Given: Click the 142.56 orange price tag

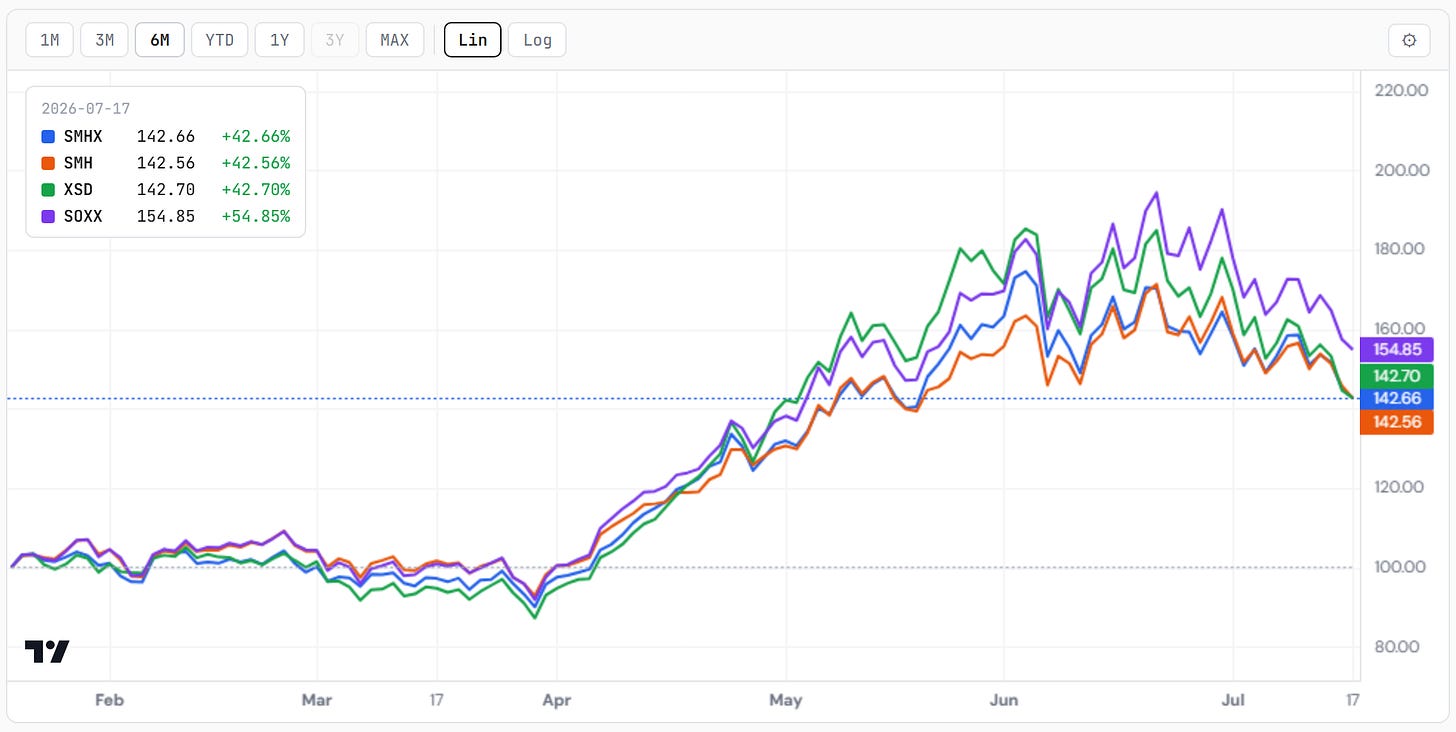Looking at the screenshot, I should coord(1397,422).
